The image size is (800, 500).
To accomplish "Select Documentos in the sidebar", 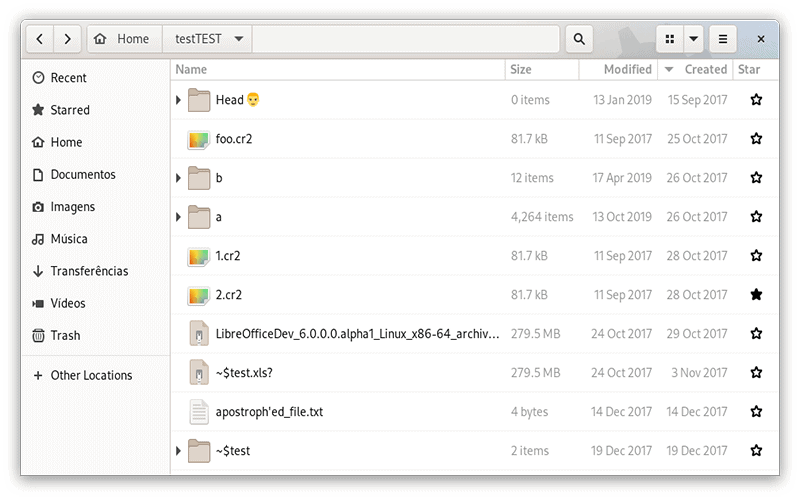I will (x=83, y=175).
